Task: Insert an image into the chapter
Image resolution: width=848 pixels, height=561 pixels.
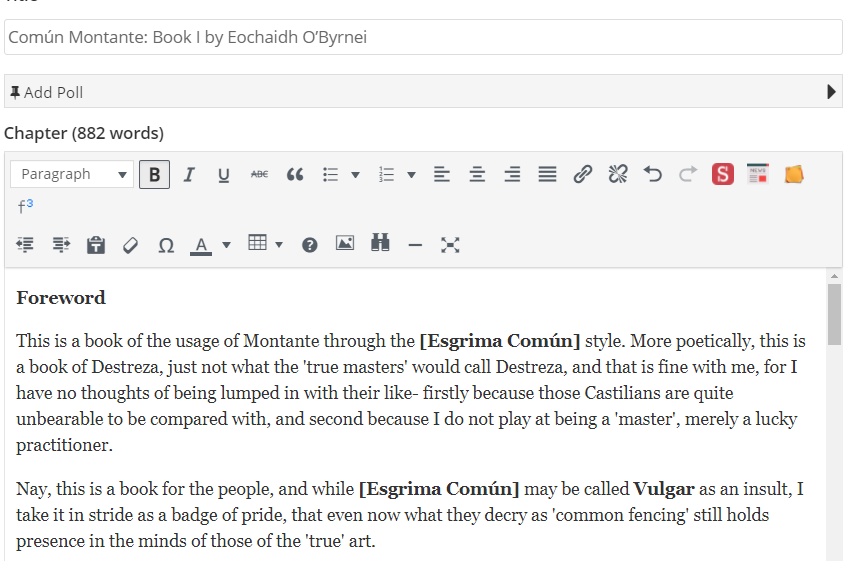Action: click(x=345, y=244)
